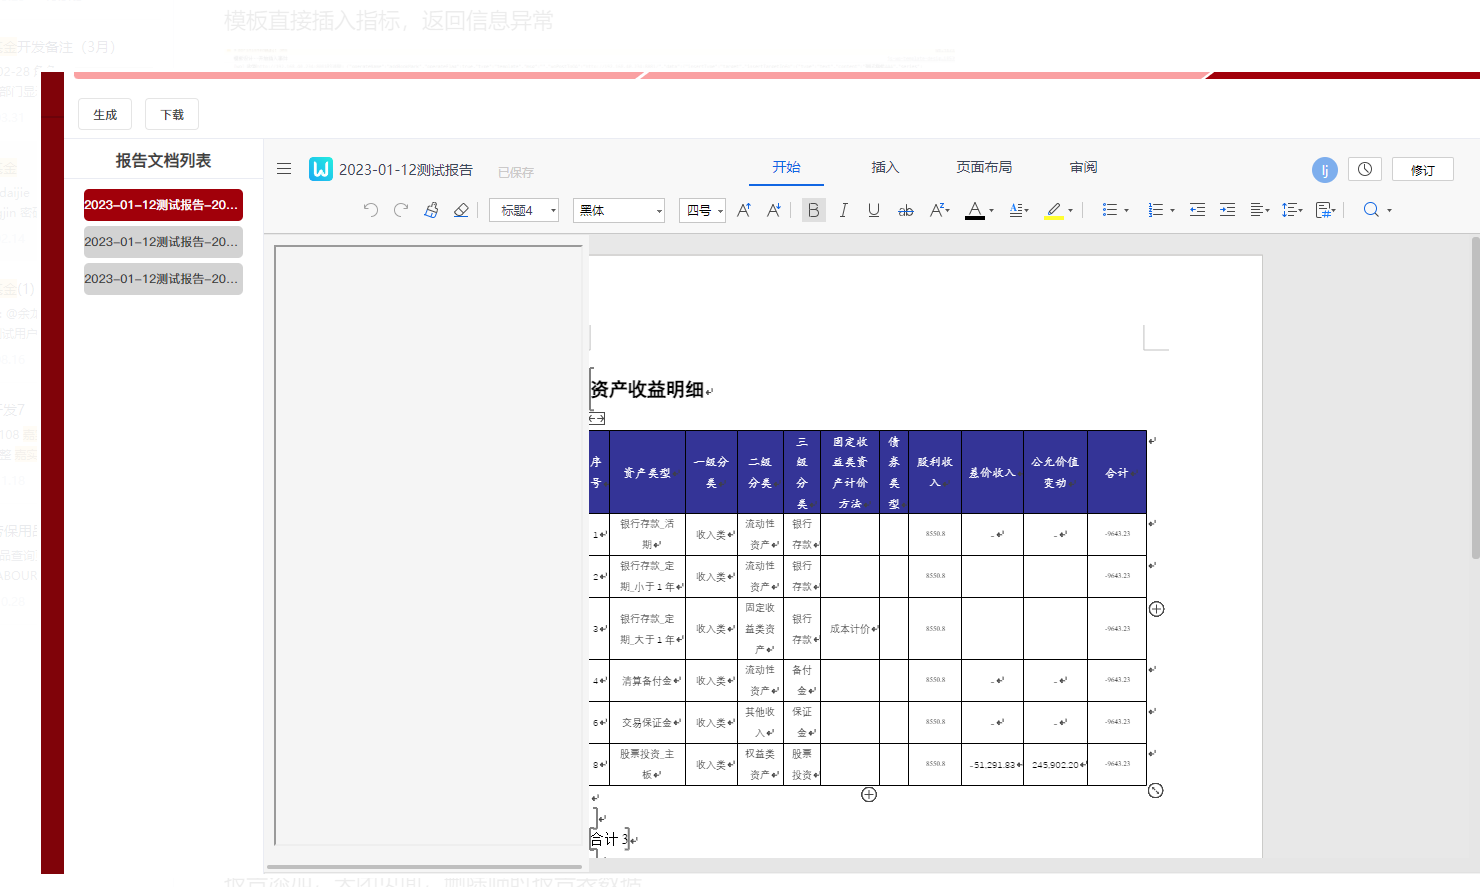
Task: Open the line spacing options
Action: (1292, 210)
